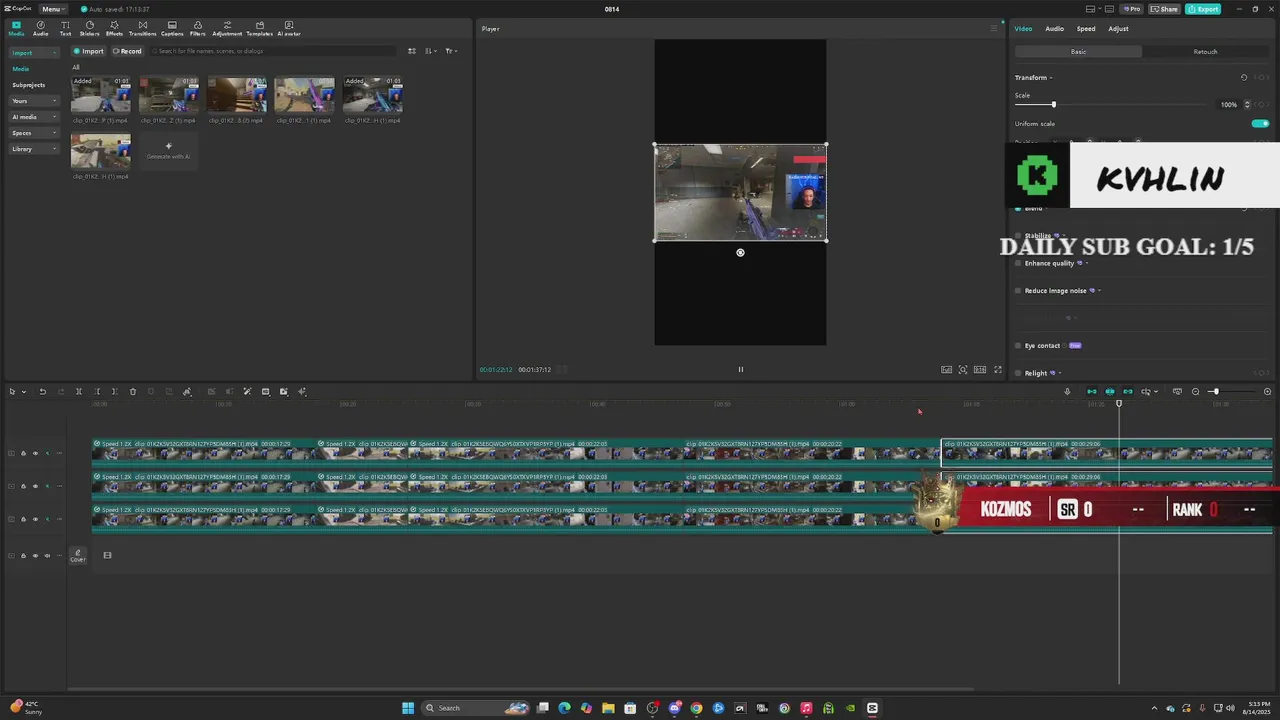
Task: Enable the Enhance quality checkbox
Action: coord(1018,263)
